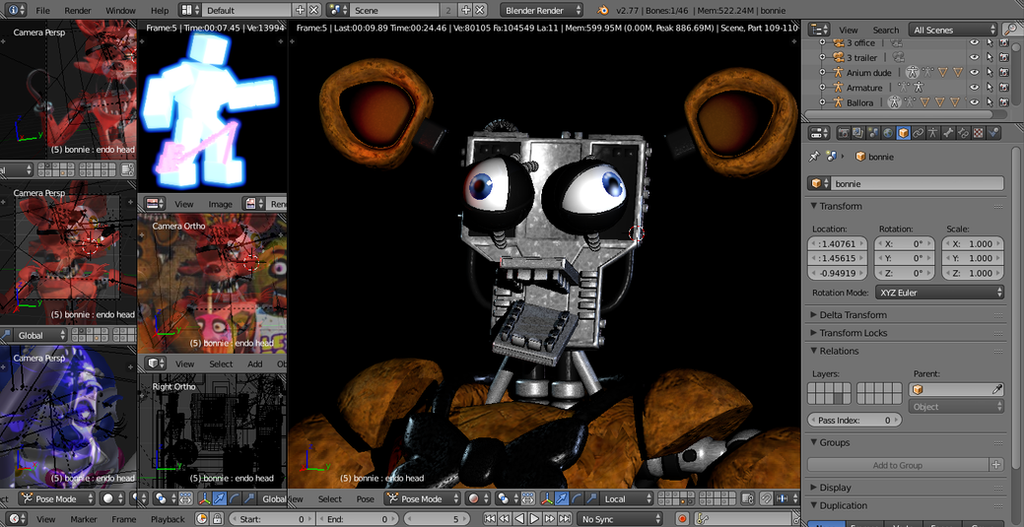The height and width of the screenshot is (527, 1024).
Task: Jump to previous keyframe in timeline
Action: click(x=504, y=519)
